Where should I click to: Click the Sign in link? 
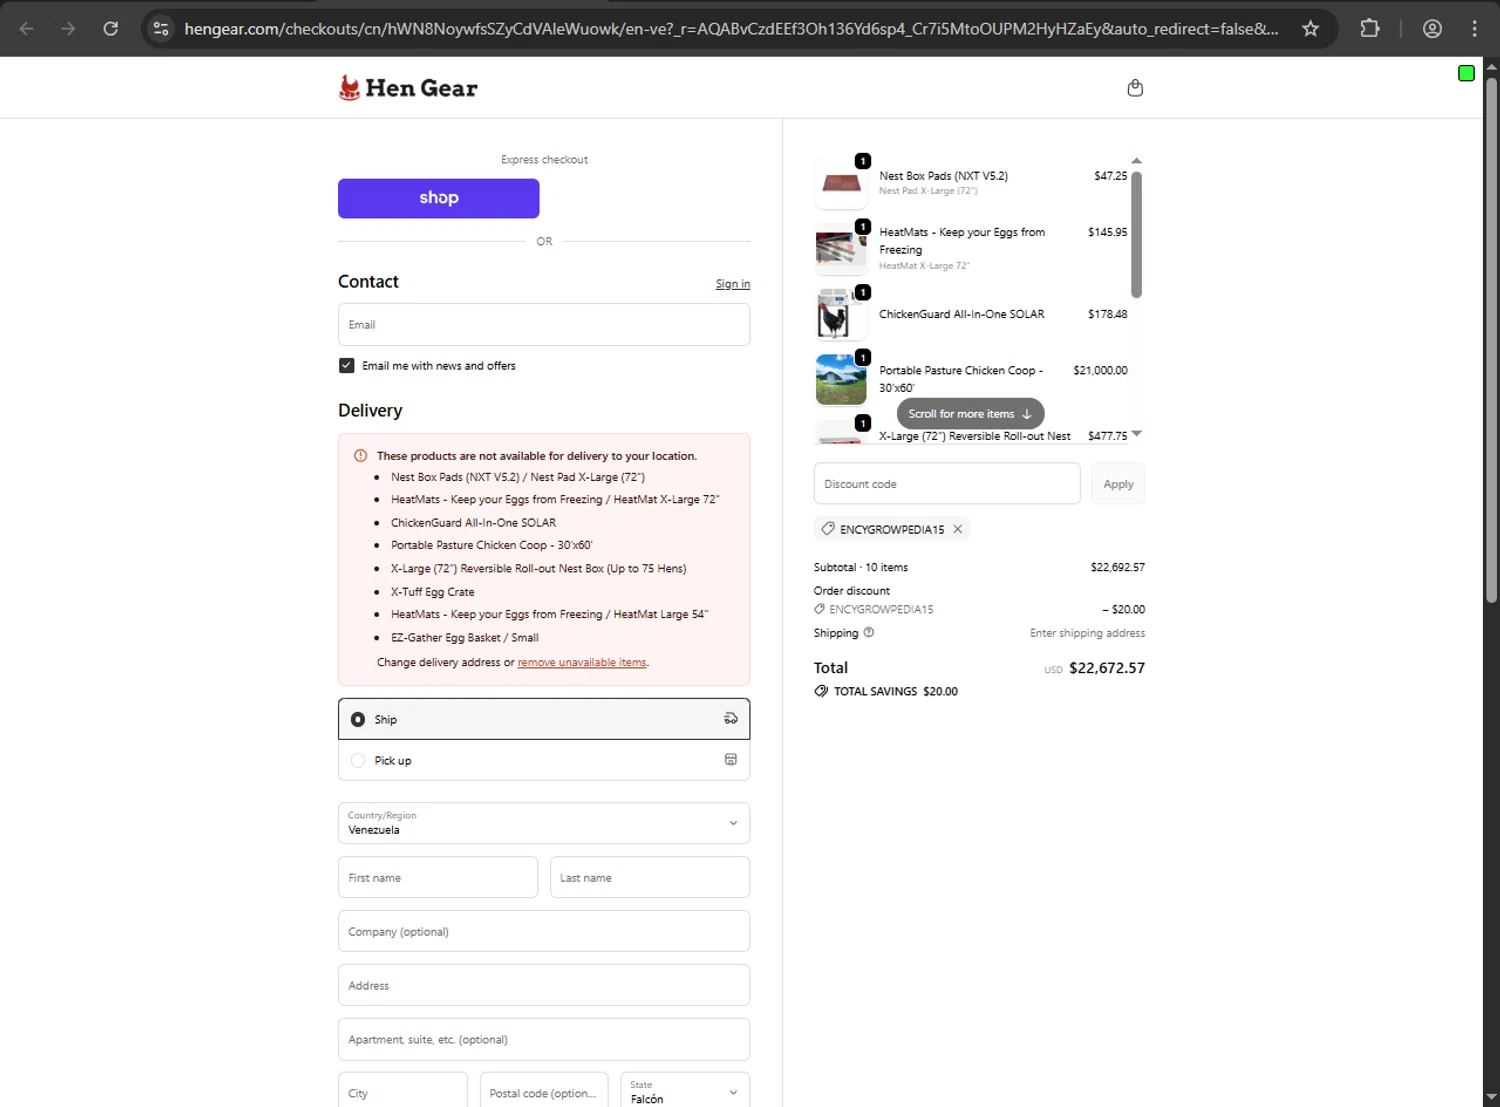[733, 284]
